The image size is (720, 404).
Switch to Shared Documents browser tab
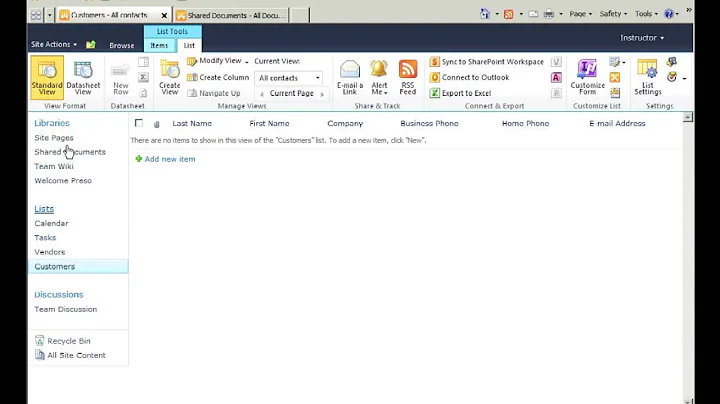pos(231,15)
